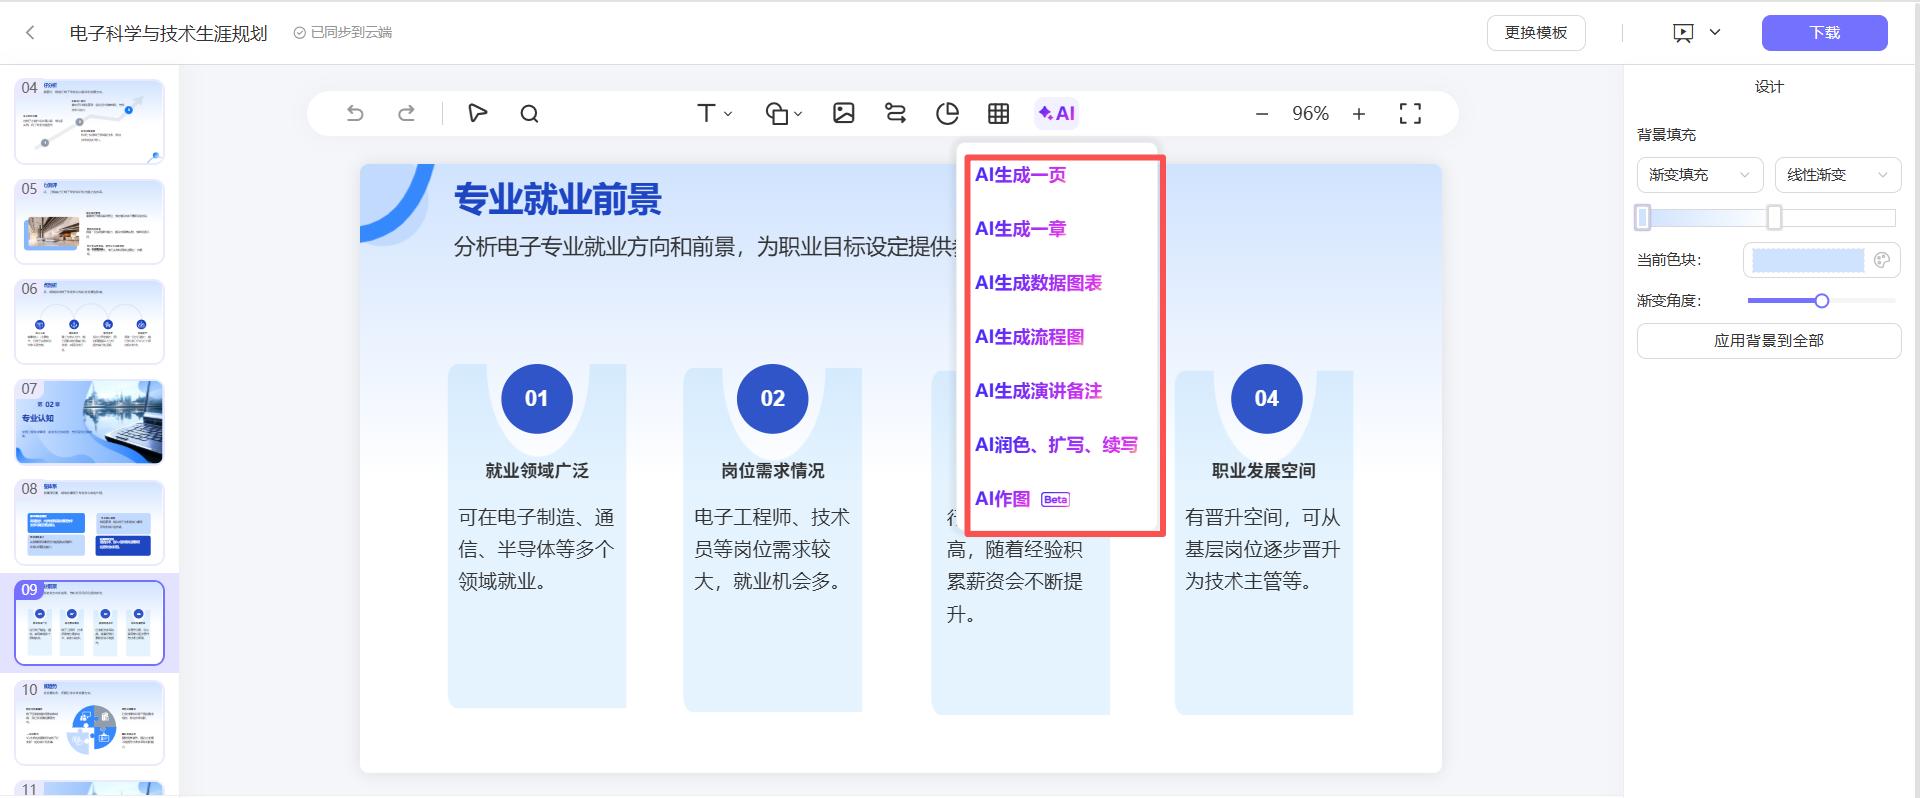
Task: Click the 更换模板 button
Action: coord(1535,33)
